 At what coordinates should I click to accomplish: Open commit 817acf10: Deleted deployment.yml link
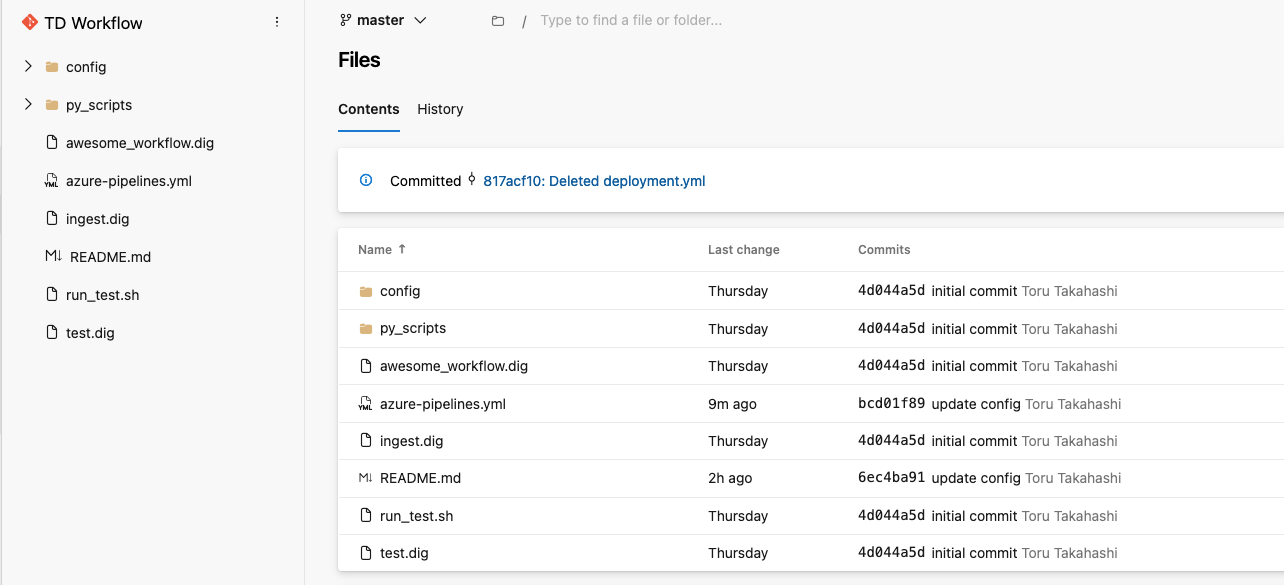tap(594, 181)
